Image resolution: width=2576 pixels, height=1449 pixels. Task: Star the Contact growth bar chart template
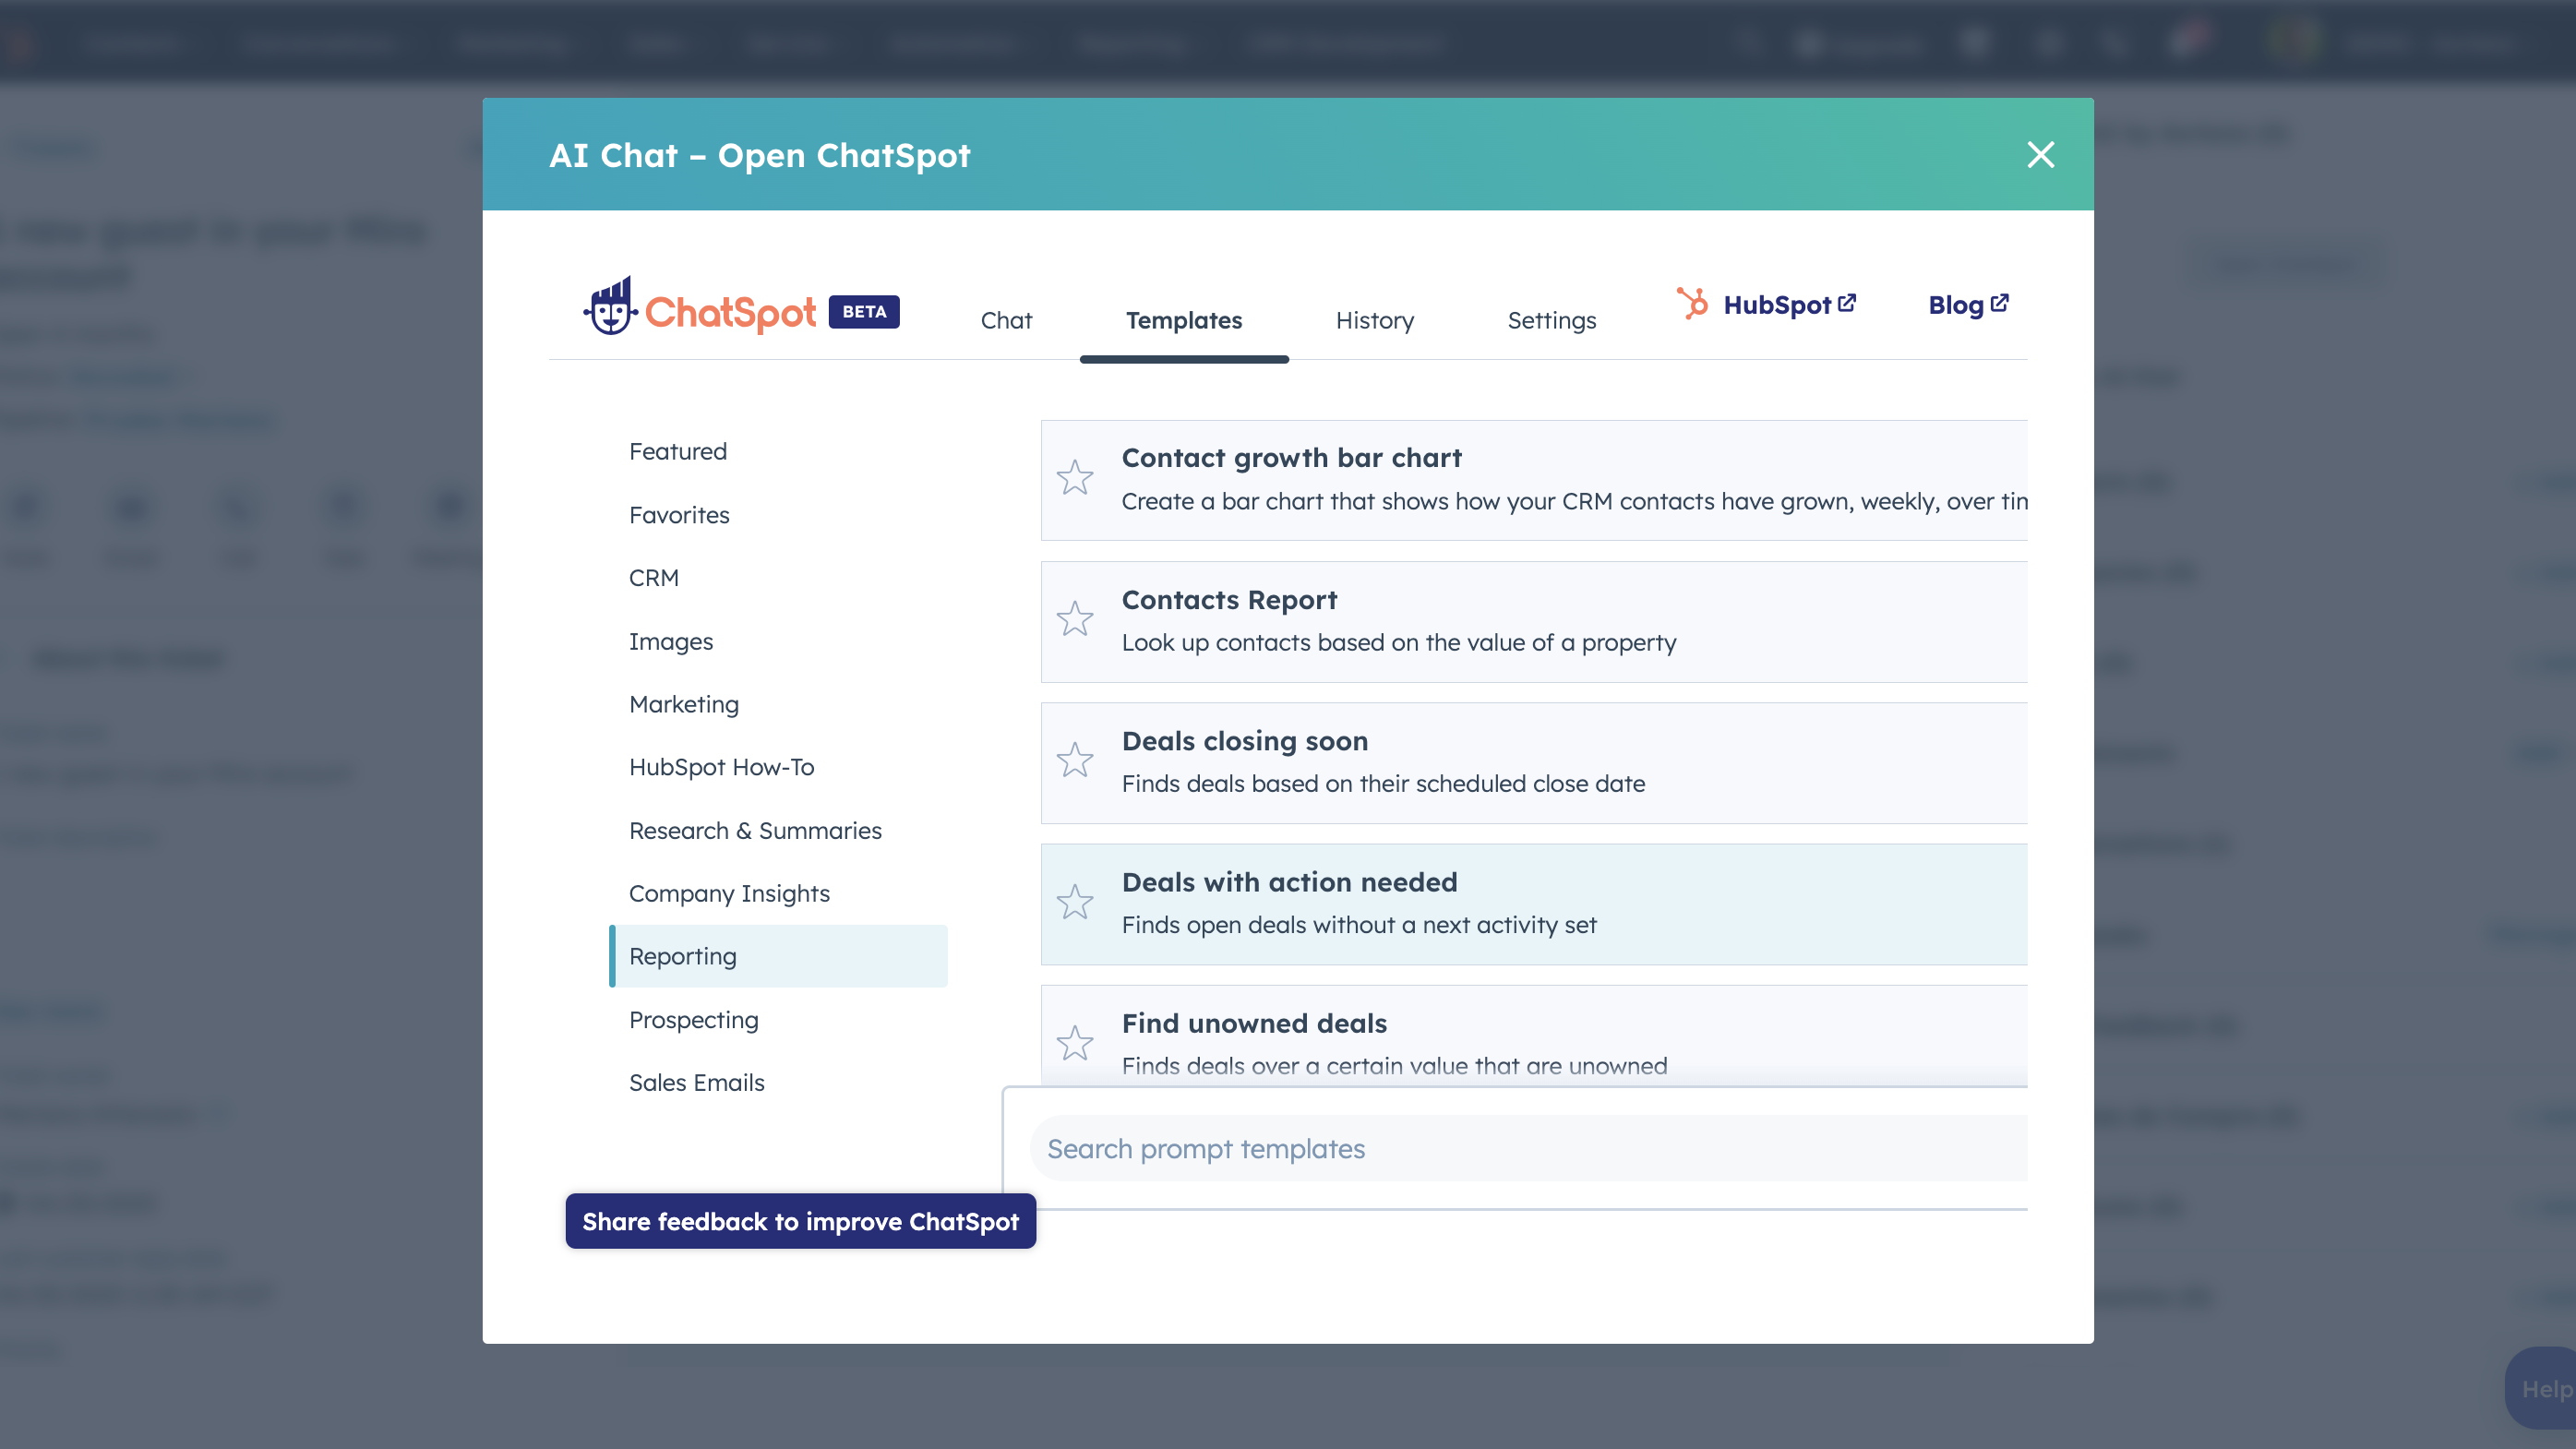pos(1075,478)
